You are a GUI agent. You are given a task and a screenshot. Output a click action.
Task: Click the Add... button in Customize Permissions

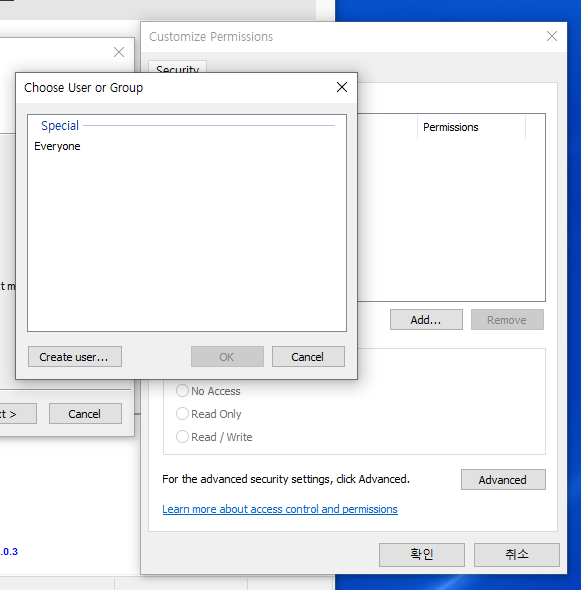pyautogui.click(x=426, y=320)
